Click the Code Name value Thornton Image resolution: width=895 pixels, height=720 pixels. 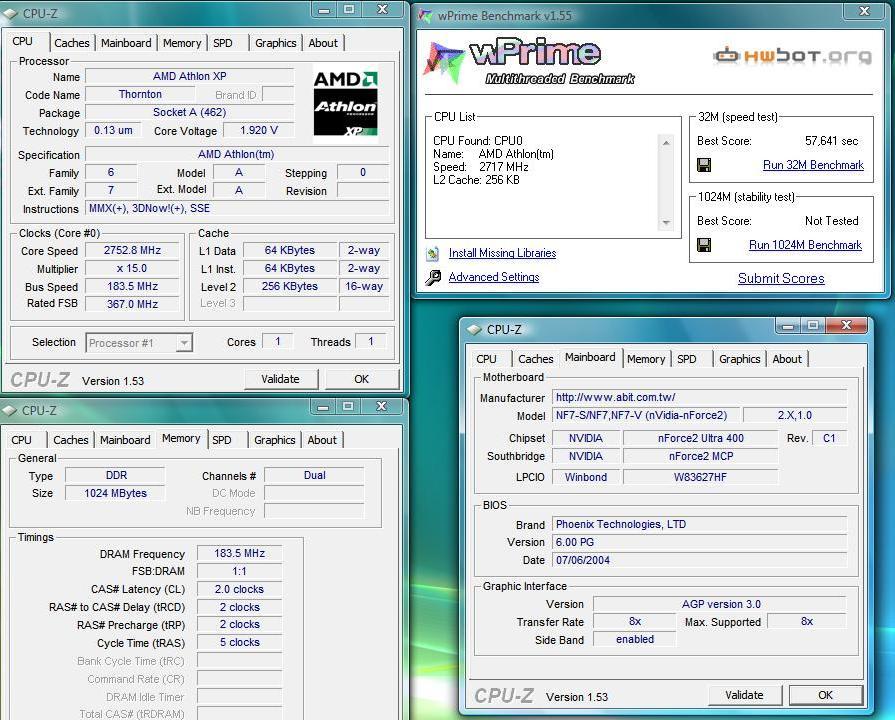pos(140,94)
